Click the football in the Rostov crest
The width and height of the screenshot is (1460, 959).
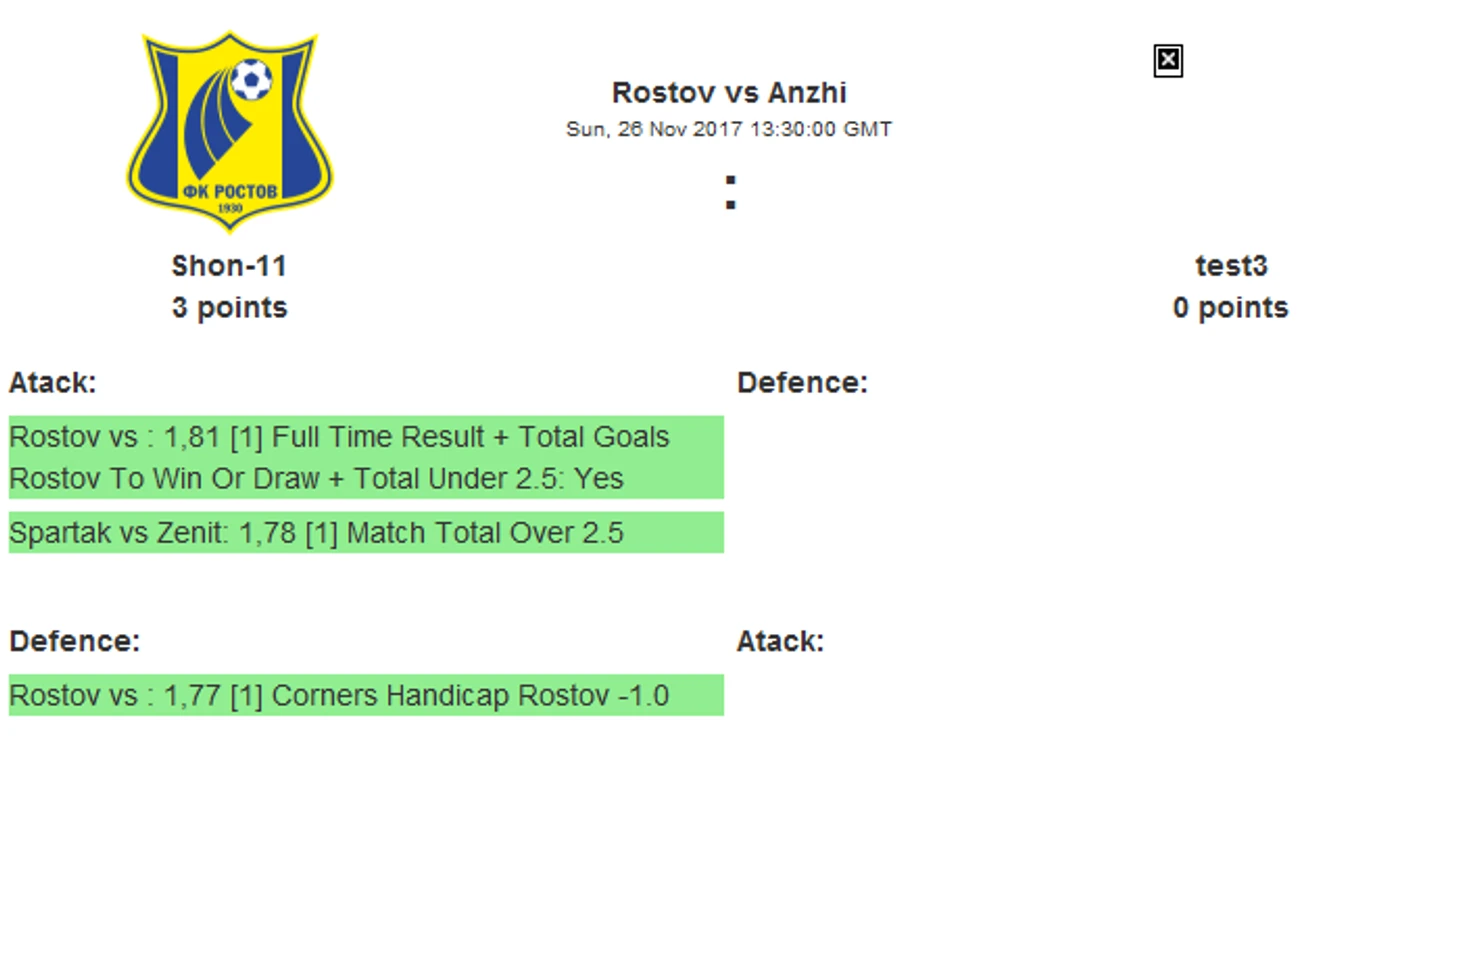(x=251, y=80)
